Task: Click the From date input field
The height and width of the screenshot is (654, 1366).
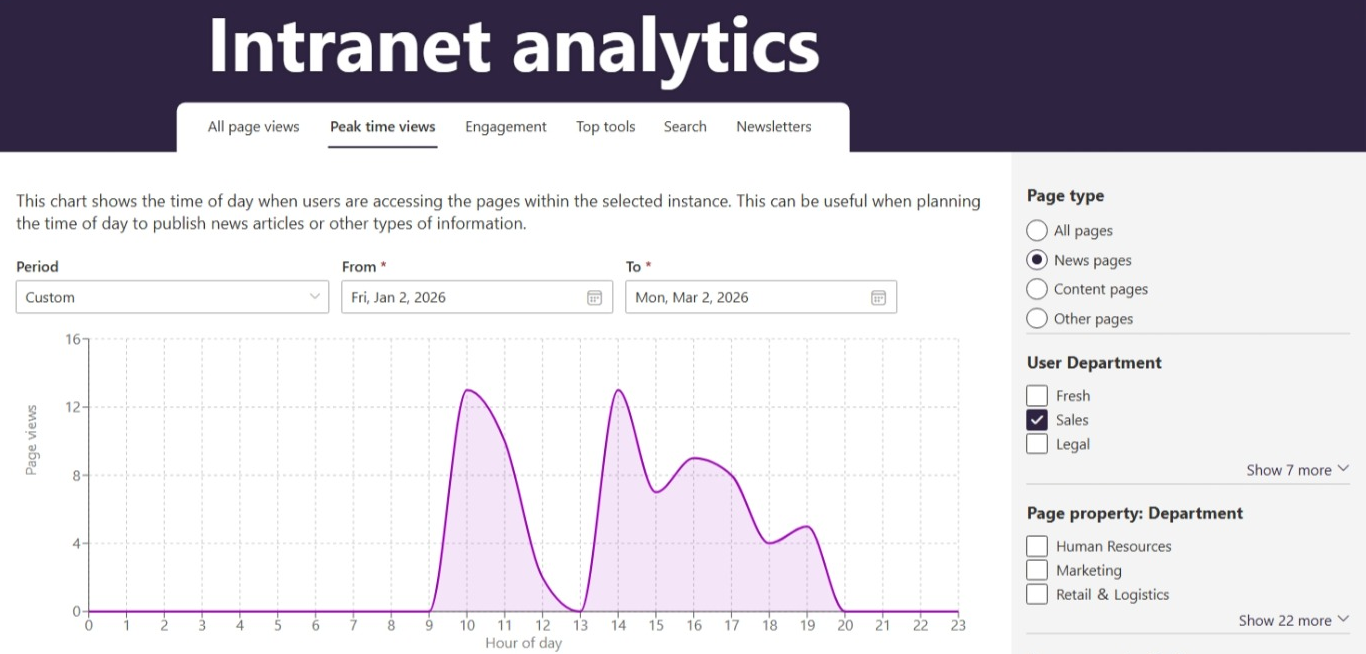Action: [460, 297]
